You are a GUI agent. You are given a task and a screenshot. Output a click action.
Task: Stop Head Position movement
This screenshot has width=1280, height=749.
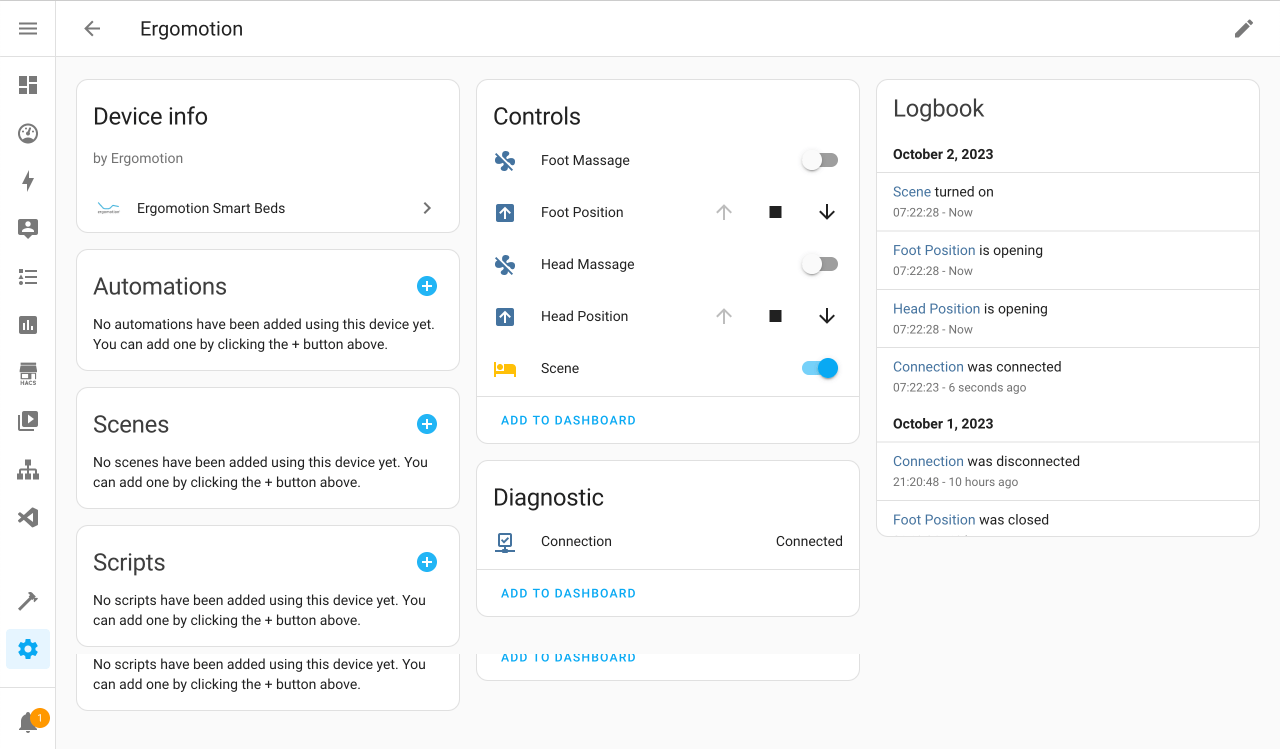[x=775, y=316]
